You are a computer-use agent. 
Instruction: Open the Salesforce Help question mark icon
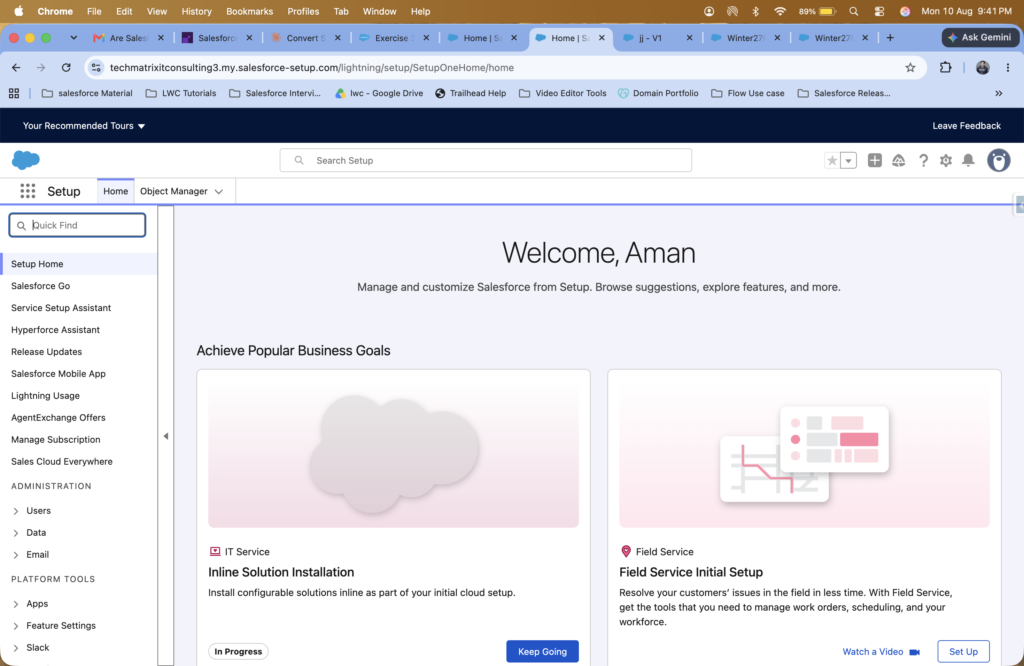pyautogui.click(x=923, y=160)
